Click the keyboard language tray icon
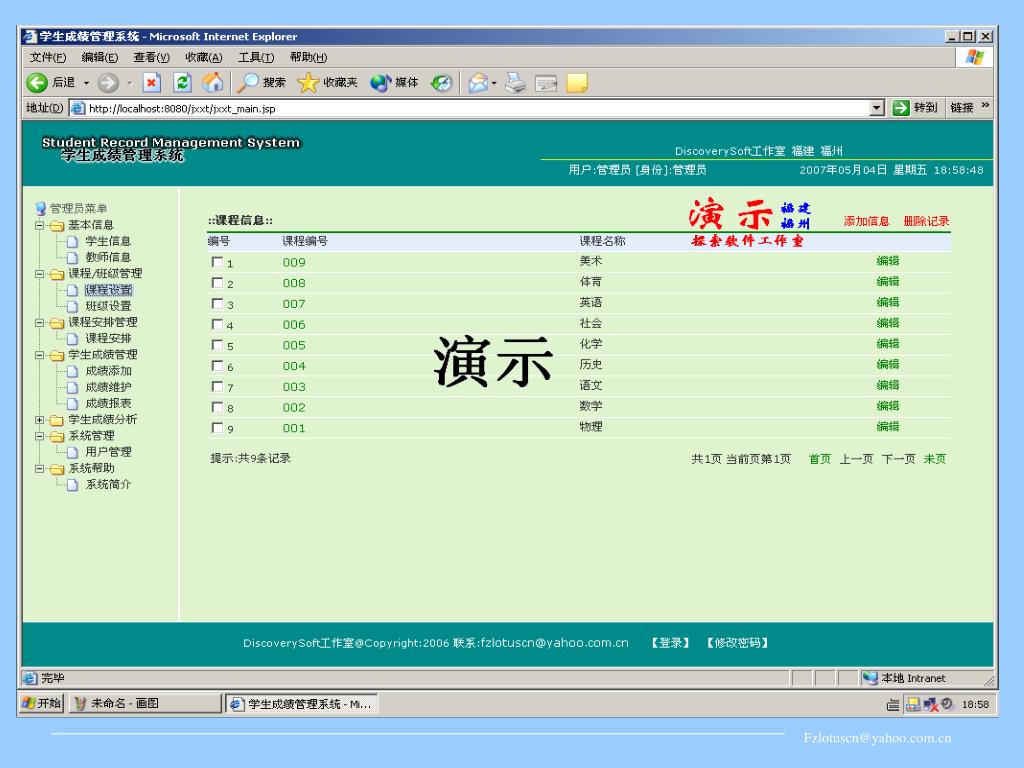This screenshot has width=1024, height=768. pyautogui.click(x=893, y=705)
